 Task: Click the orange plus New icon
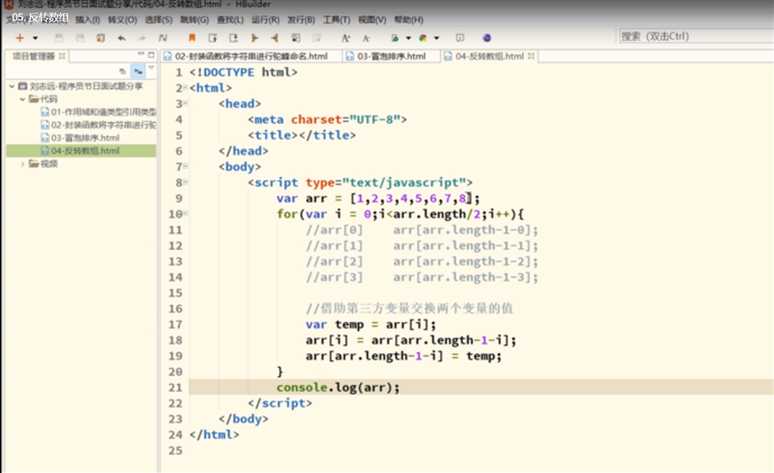click(x=20, y=38)
